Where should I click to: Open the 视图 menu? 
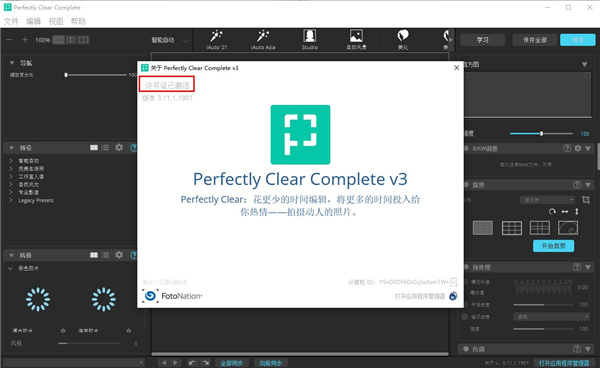click(56, 21)
